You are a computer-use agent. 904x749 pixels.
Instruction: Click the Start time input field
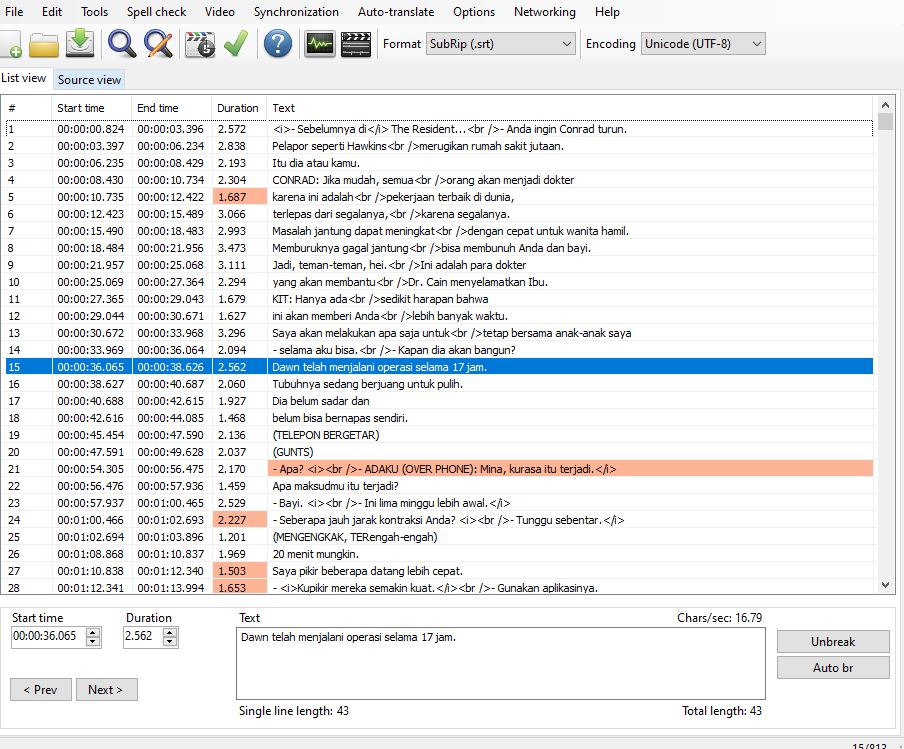pos(48,637)
